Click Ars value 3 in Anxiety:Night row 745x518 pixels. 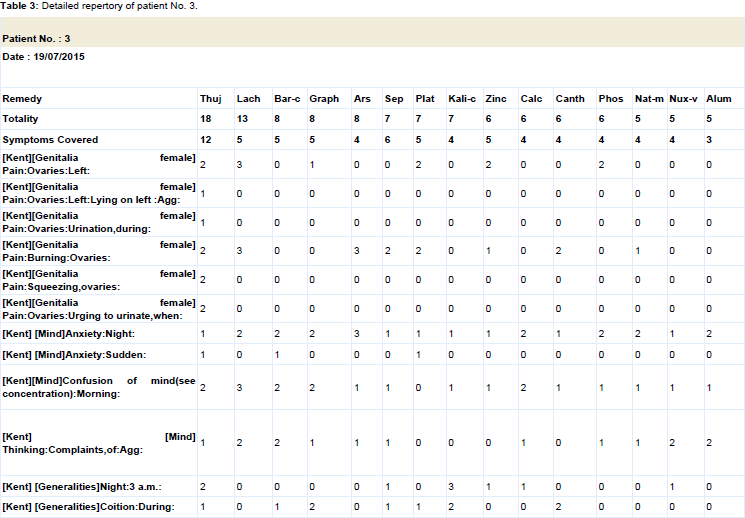[x=356, y=334]
